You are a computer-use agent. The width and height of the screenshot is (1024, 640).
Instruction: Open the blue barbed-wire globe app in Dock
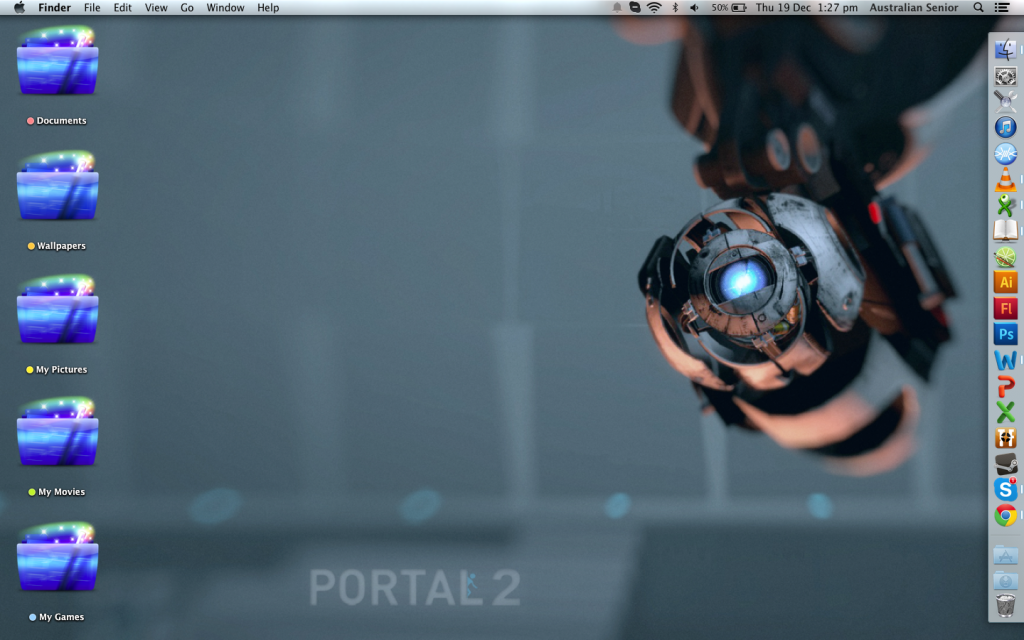(x=1005, y=153)
